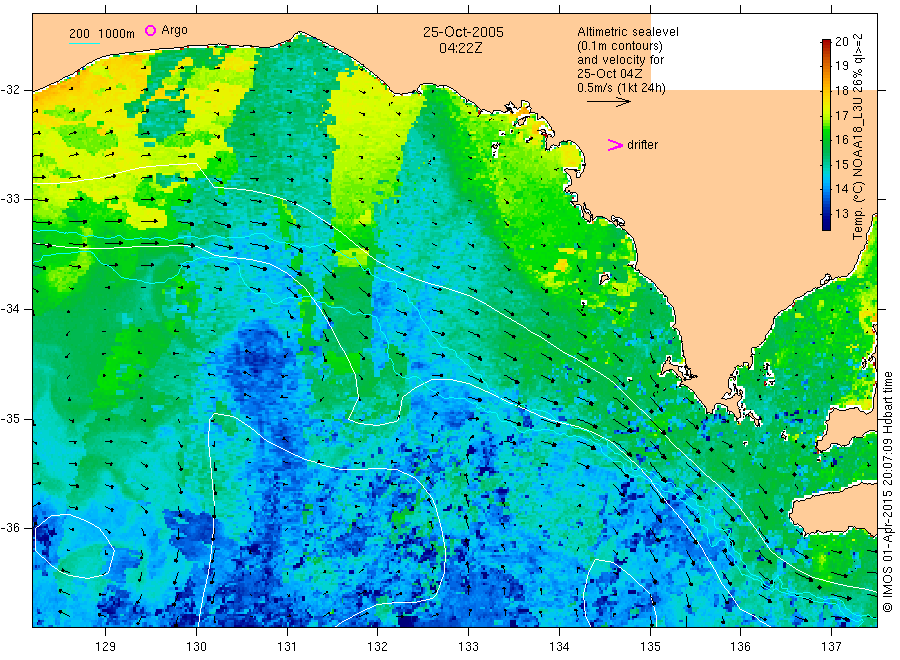The image size is (900, 660).
Task: Click the 133 longitude axis label
Action: point(468,647)
